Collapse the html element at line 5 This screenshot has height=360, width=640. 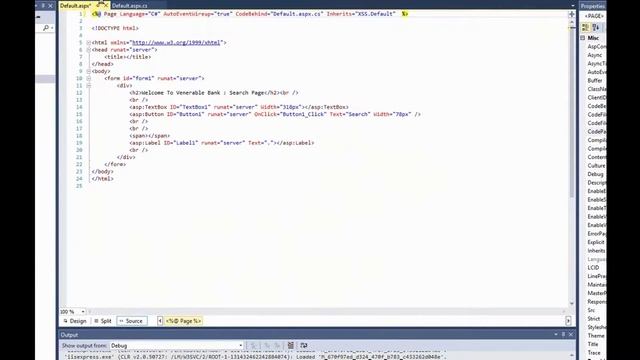tap(89, 42)
